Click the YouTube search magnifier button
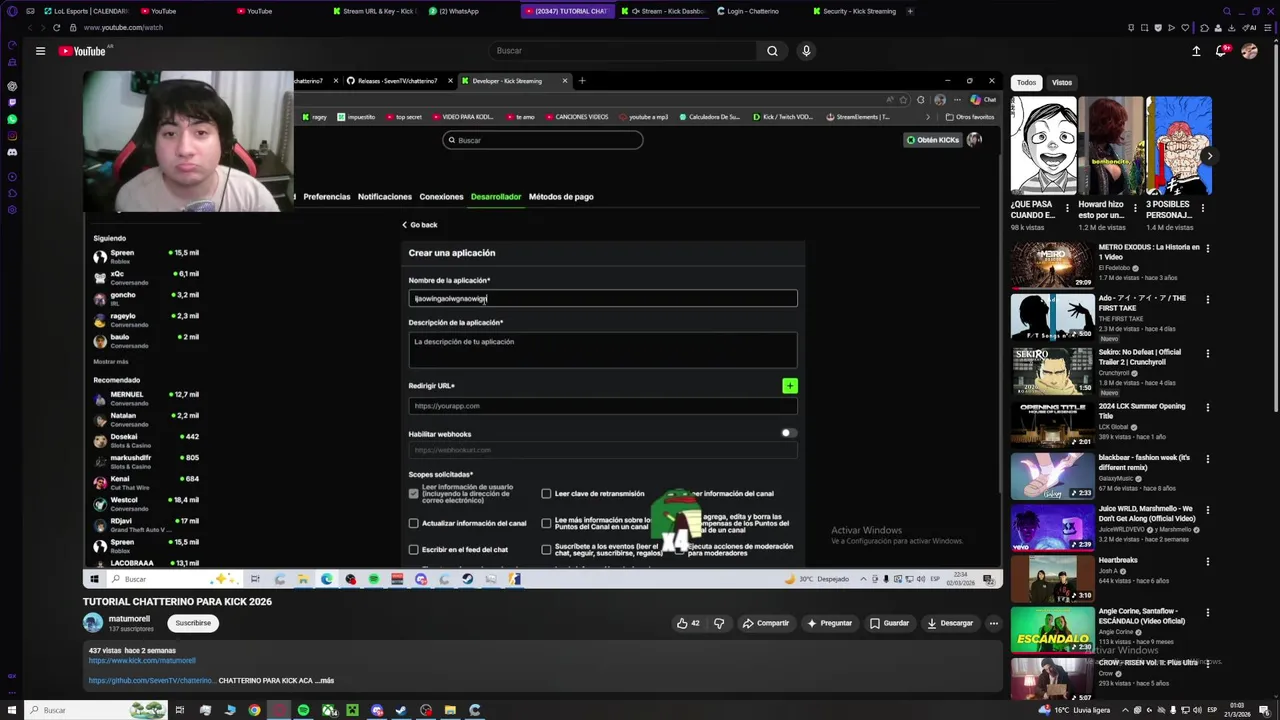This screenshot has width=1280, height=720. (772, 51)
